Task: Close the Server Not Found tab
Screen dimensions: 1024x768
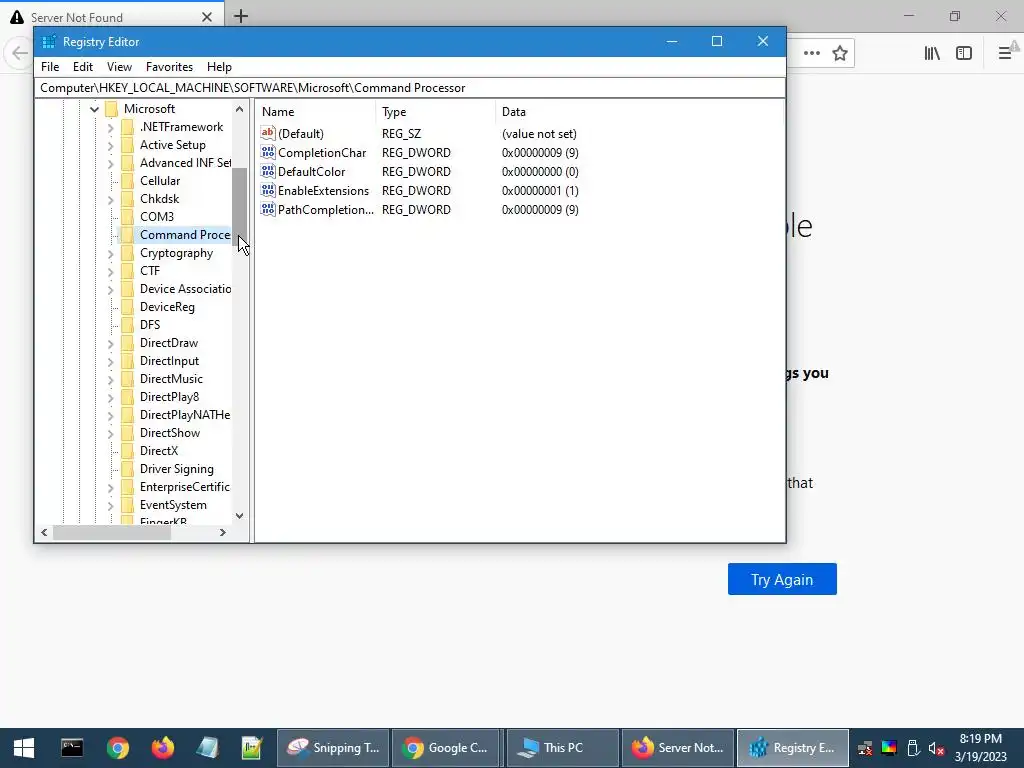Action: point(207,17)
